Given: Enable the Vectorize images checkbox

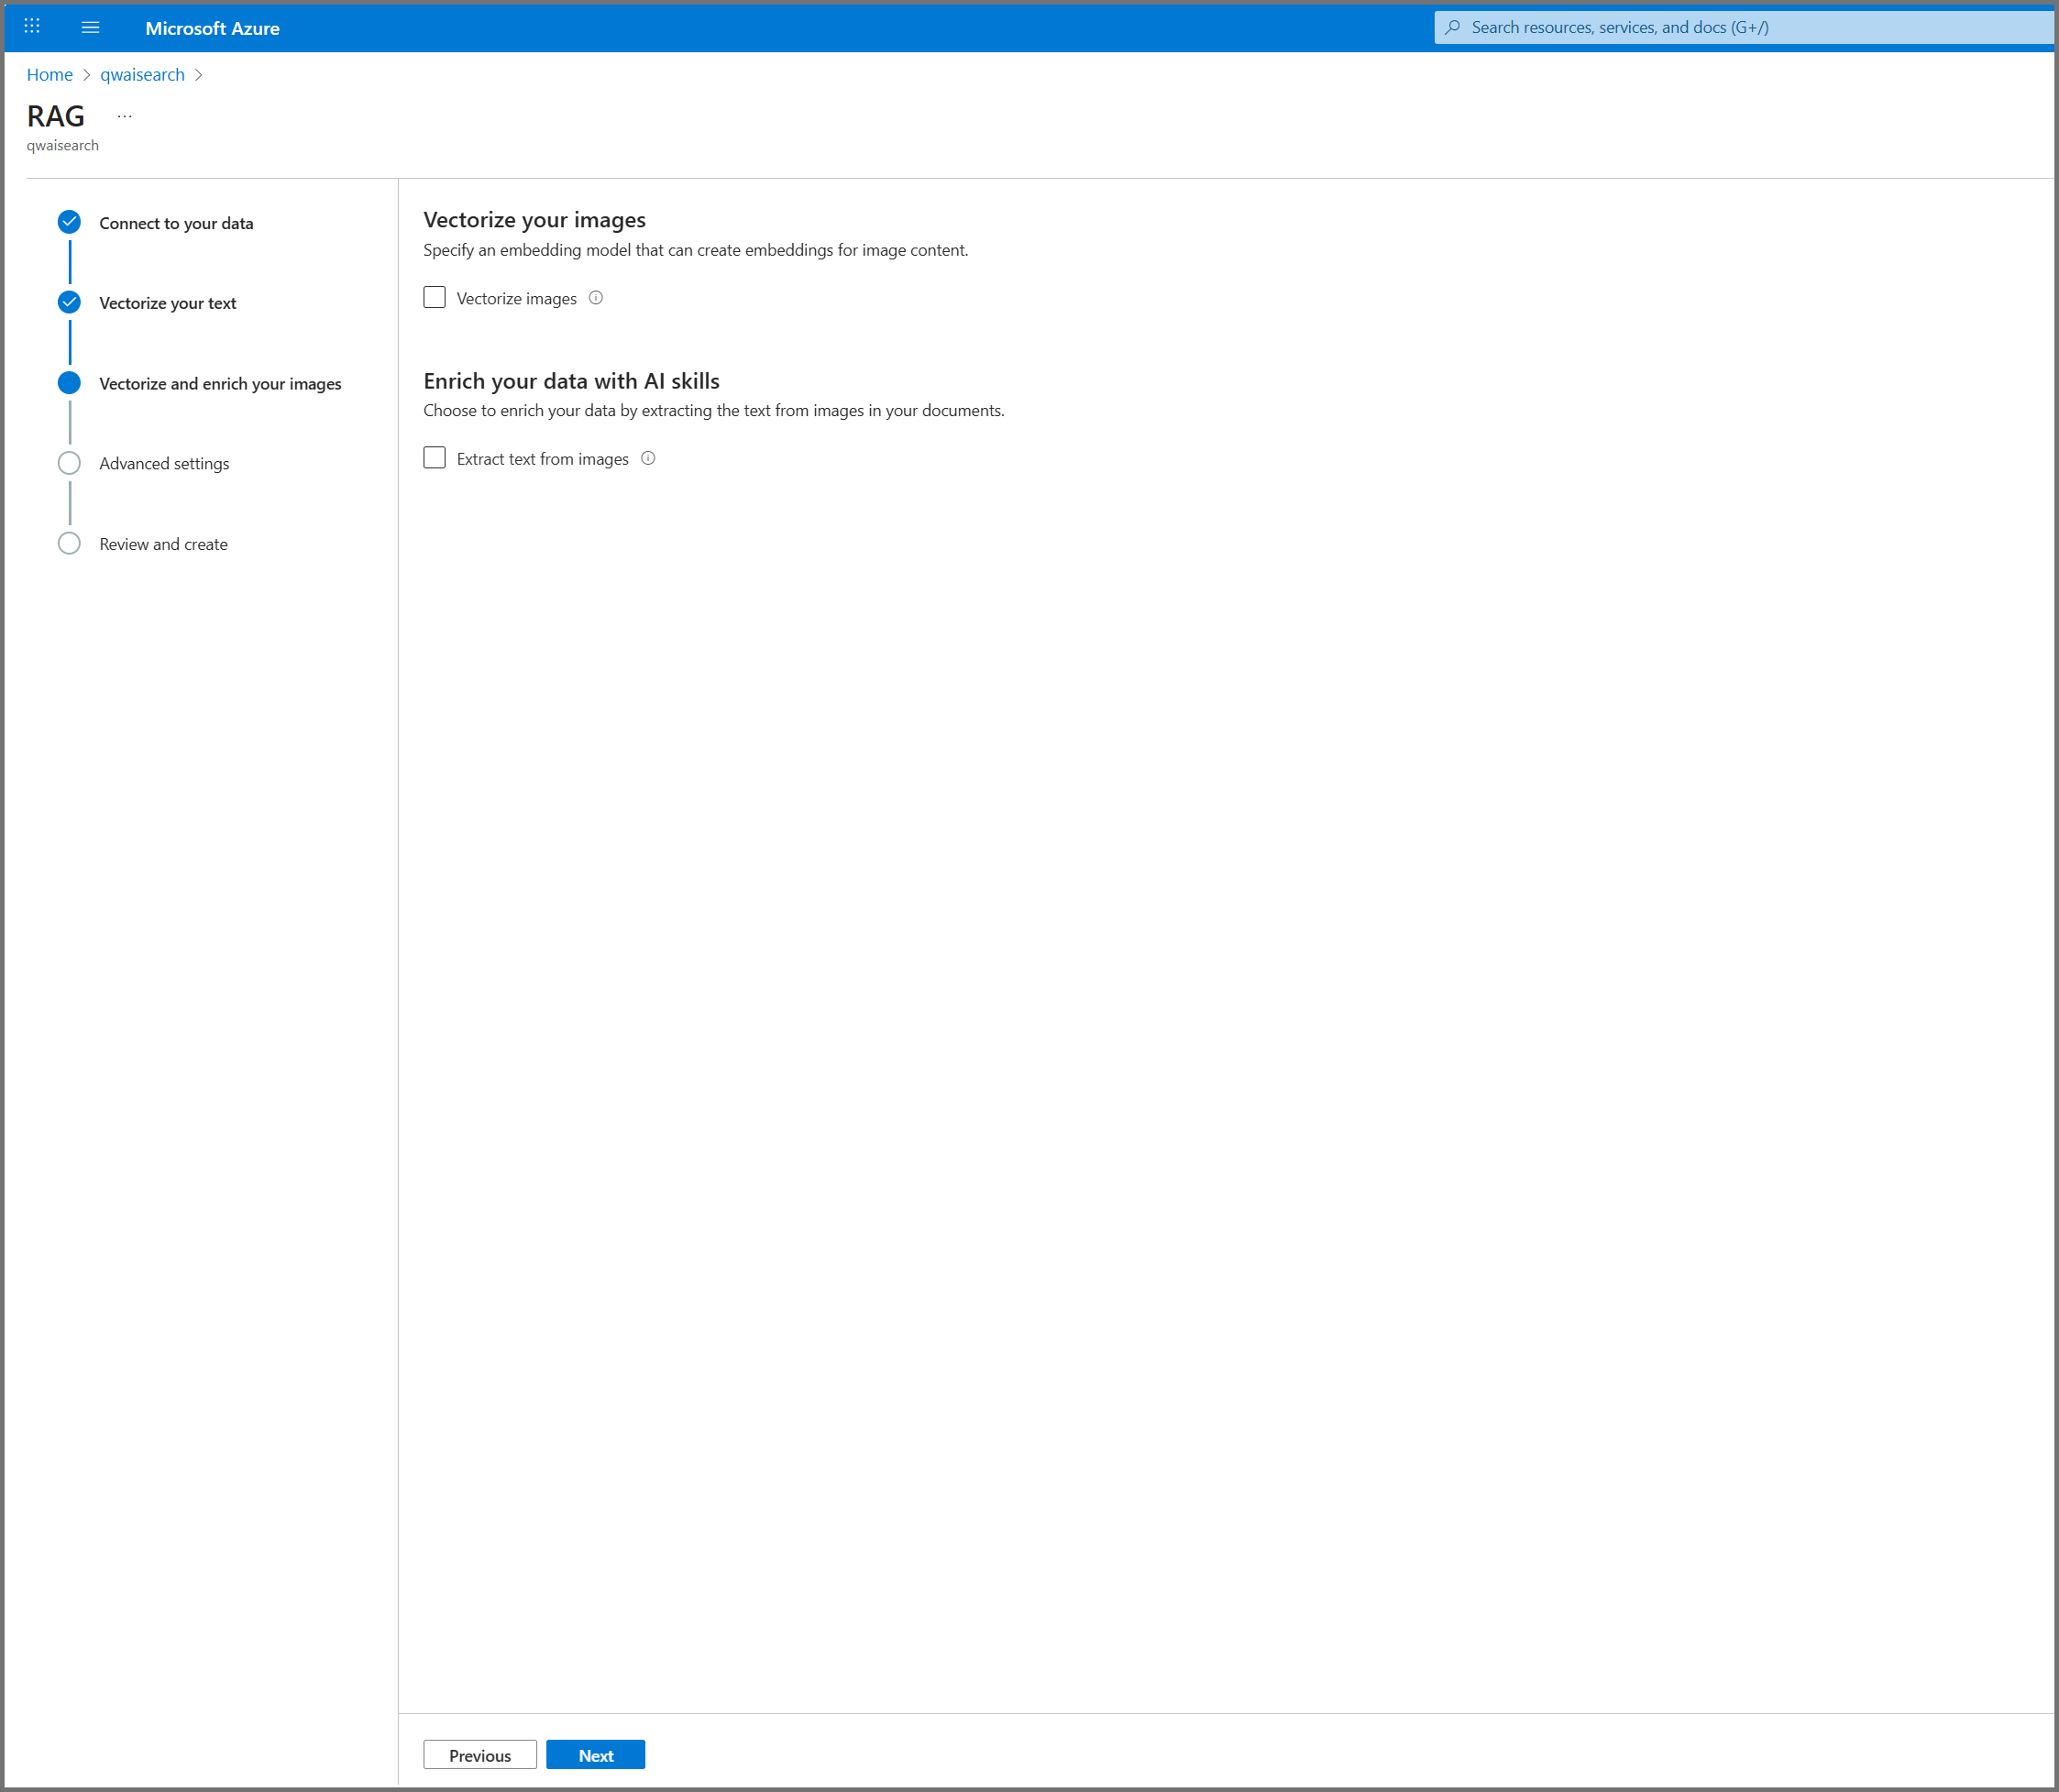Looking at the screenshot, I should click(434, 298).
